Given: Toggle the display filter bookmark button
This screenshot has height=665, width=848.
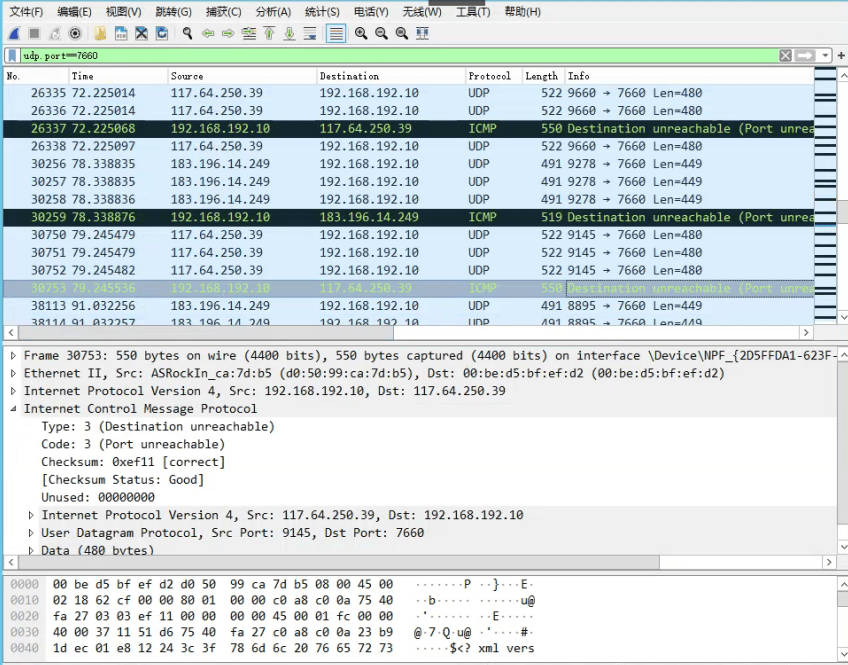Looking at the screenshot, I should [12, 56].
